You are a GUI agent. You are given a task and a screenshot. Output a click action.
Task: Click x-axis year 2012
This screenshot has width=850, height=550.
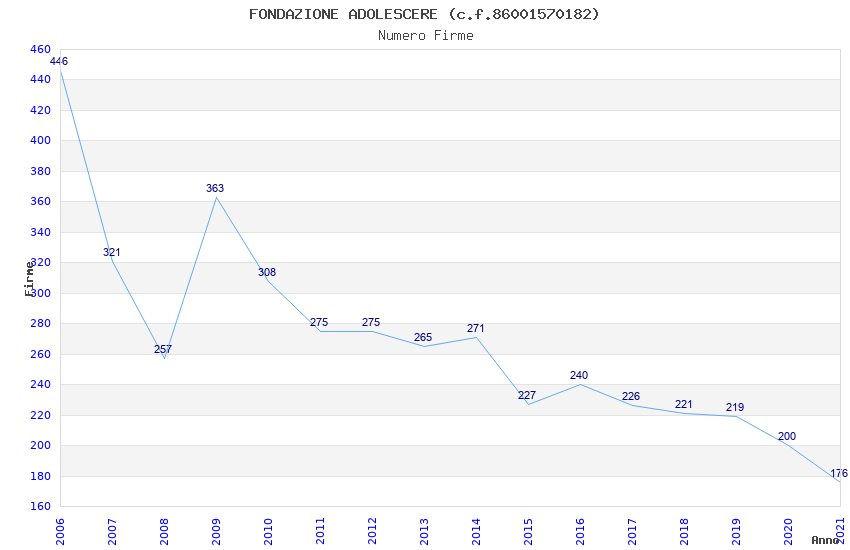372,531
